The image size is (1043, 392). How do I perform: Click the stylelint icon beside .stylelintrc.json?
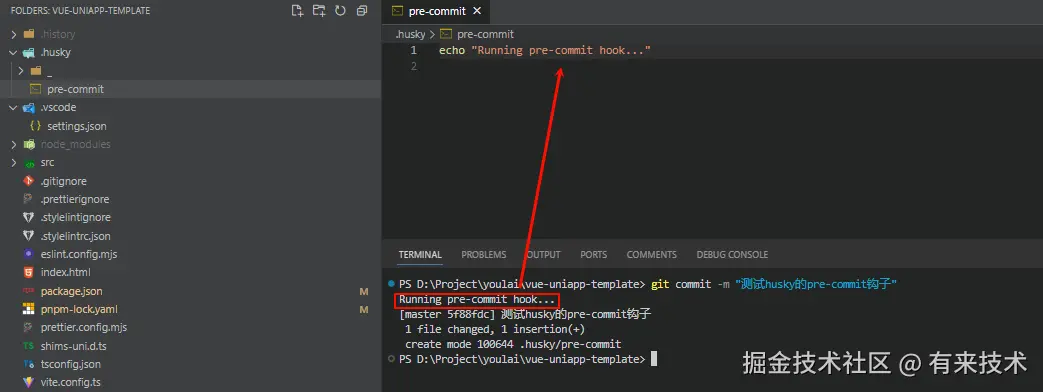28,236
